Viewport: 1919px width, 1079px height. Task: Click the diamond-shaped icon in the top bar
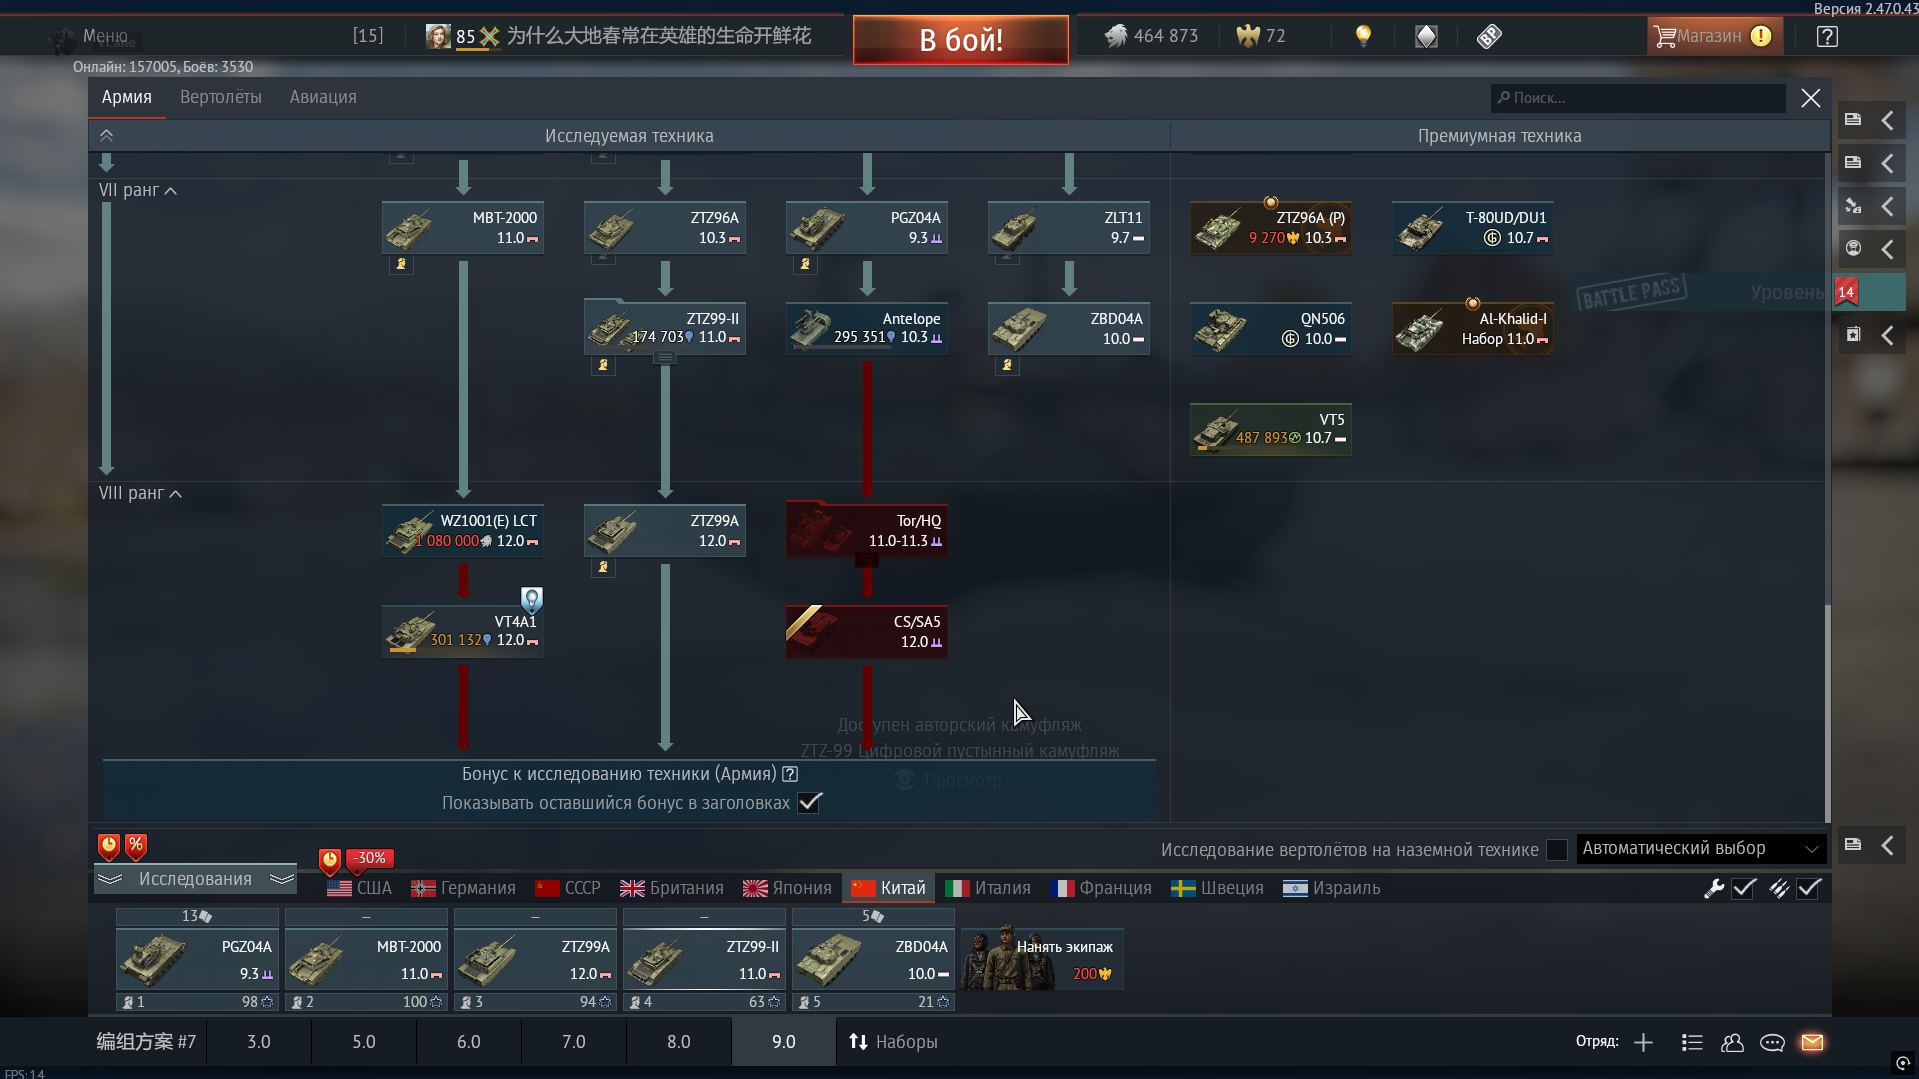tap(1426, 37)
